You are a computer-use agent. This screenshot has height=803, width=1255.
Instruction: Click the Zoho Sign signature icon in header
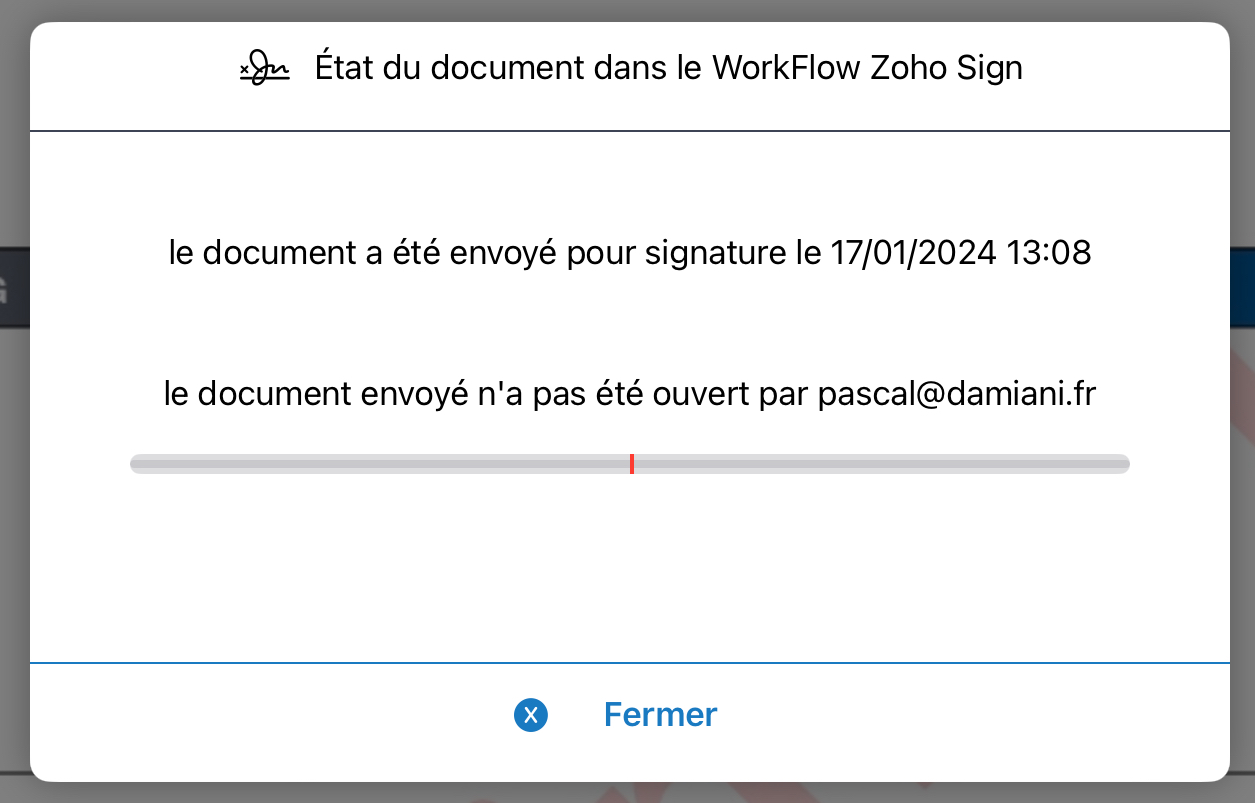coord(264,69)
